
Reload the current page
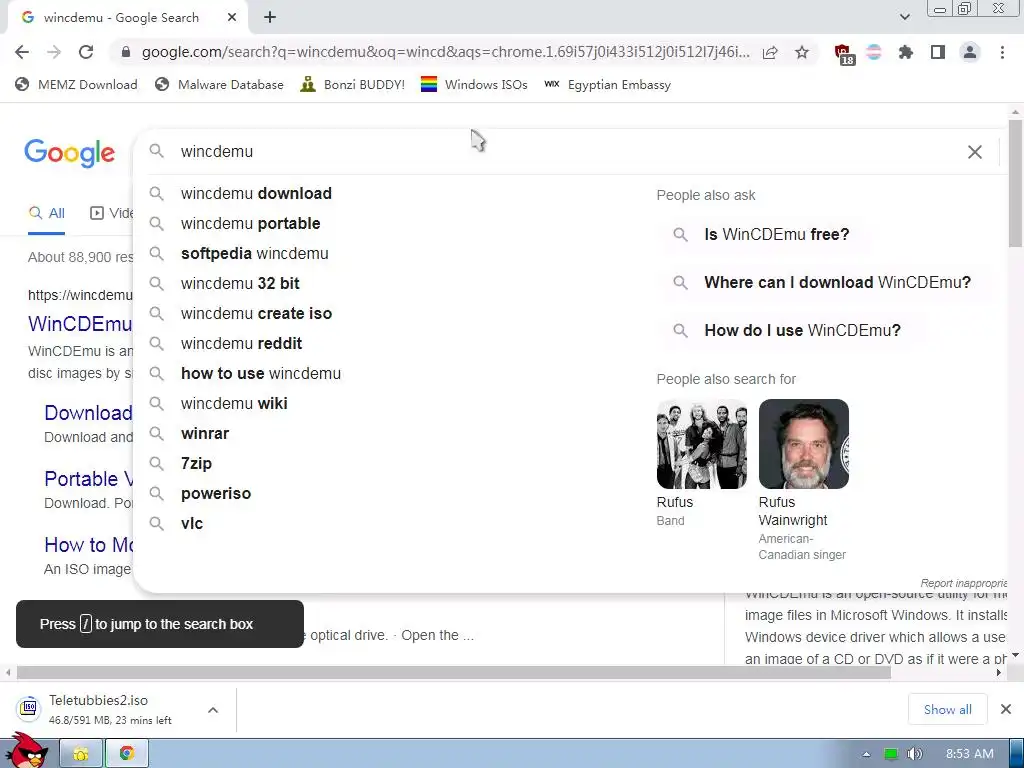(x=86, y=52)
